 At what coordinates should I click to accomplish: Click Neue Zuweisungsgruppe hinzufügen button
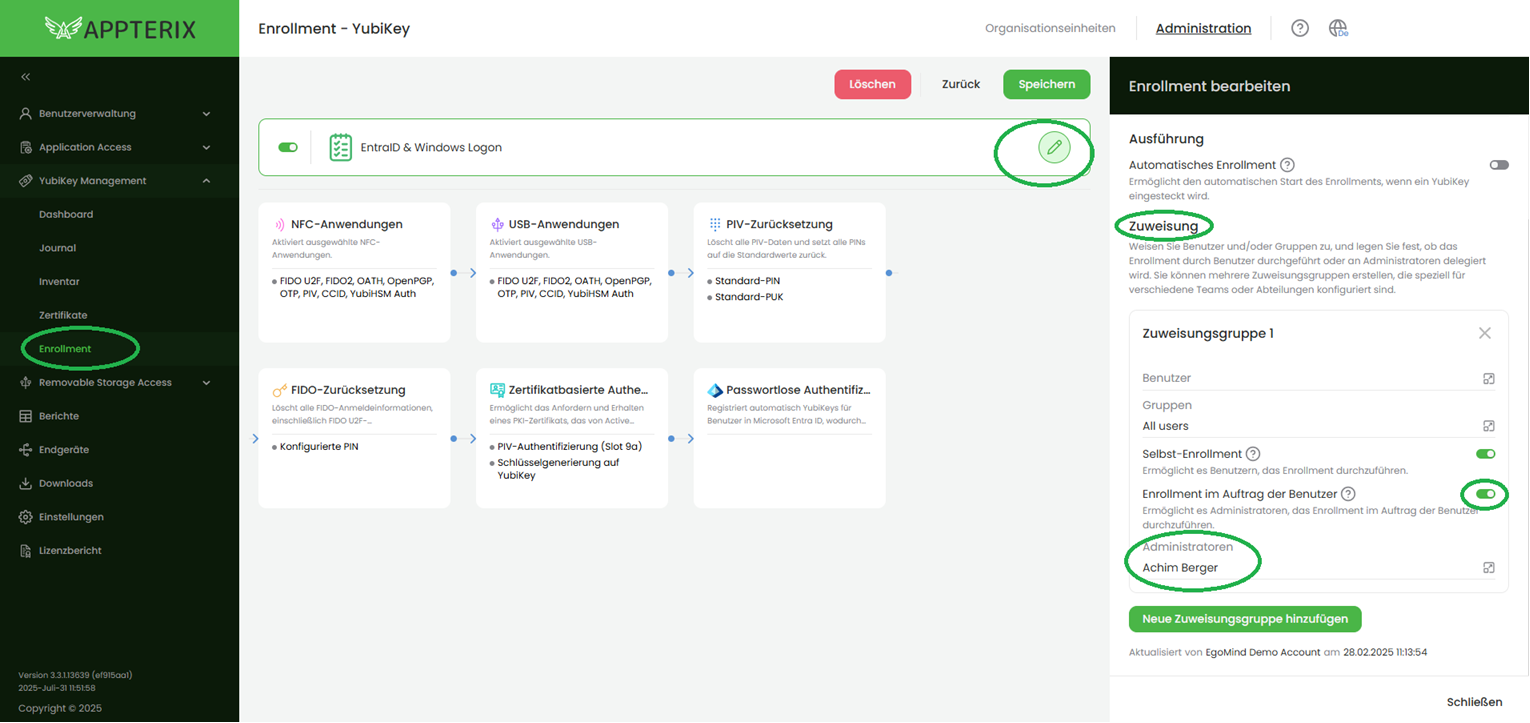point(1244,619)
